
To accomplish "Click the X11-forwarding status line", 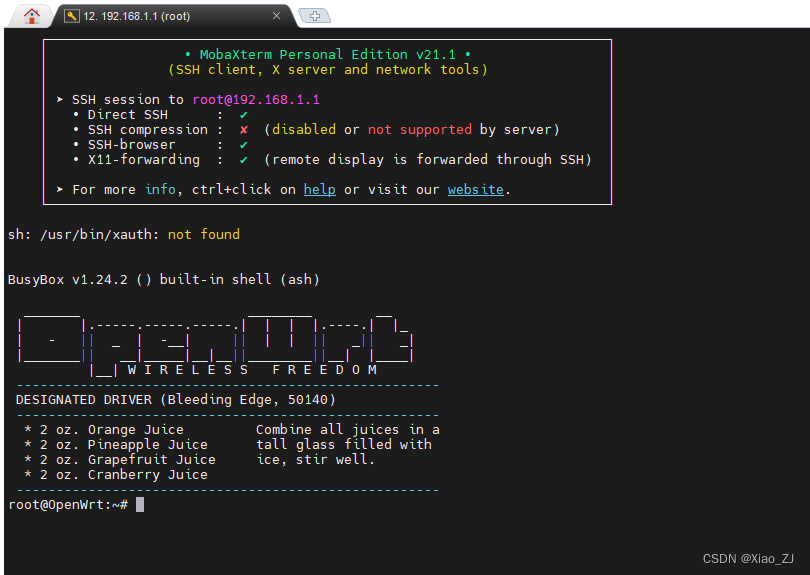I will click(332, 160).
